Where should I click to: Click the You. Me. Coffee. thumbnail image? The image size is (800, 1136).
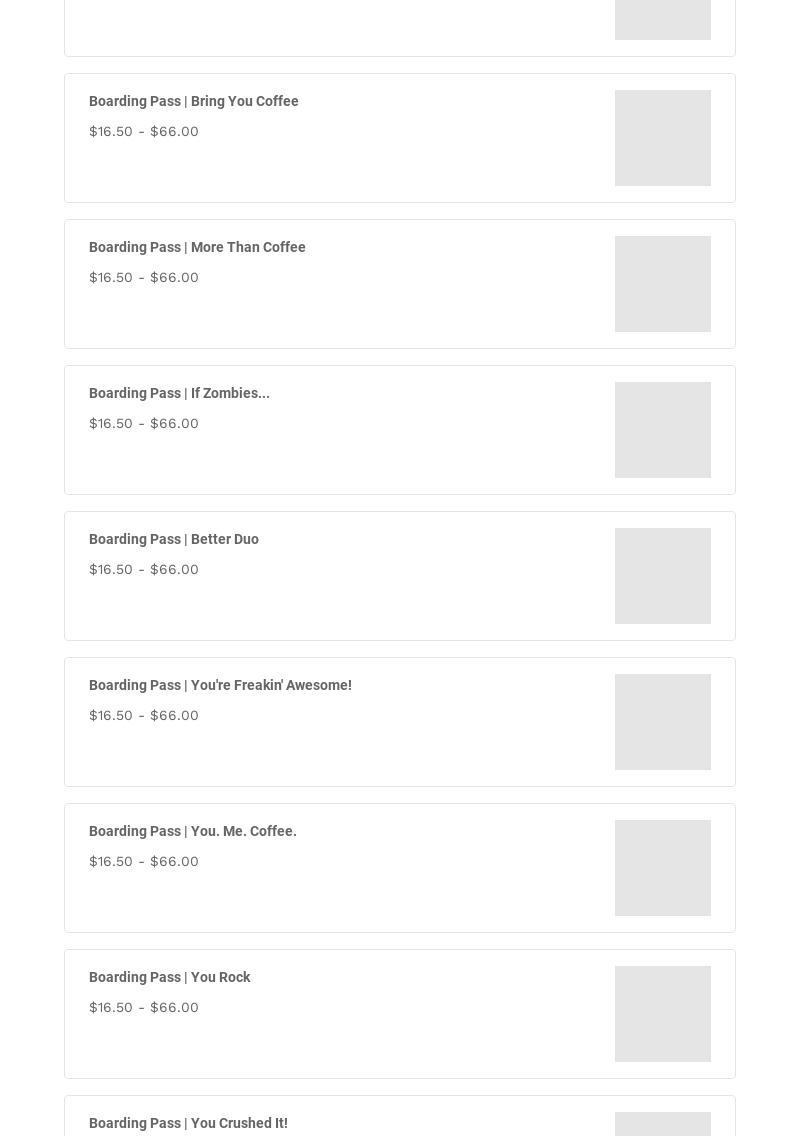pos(663,868)
